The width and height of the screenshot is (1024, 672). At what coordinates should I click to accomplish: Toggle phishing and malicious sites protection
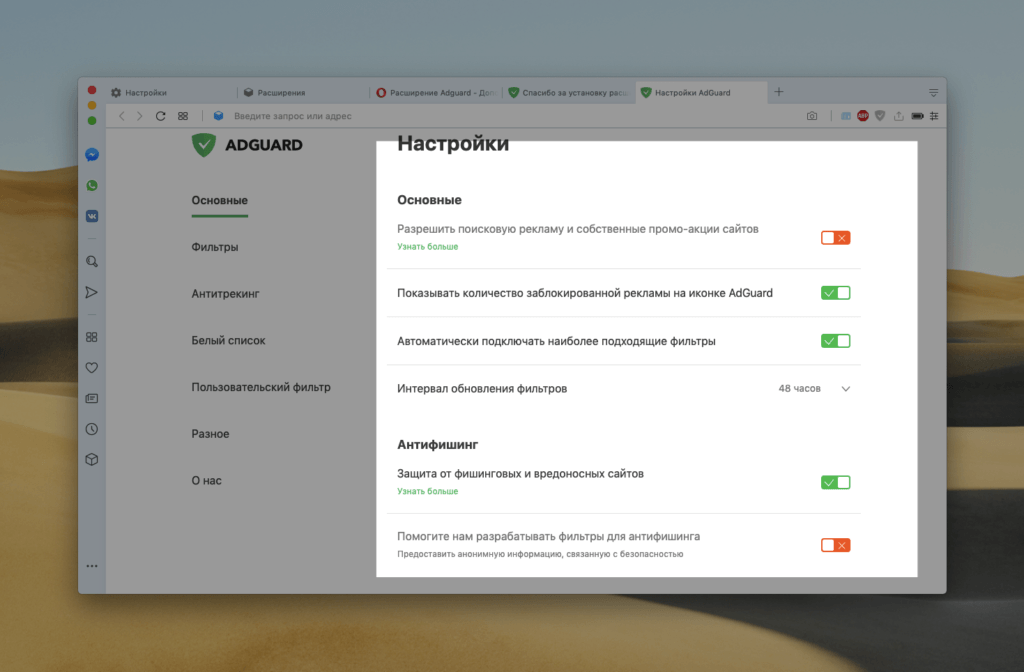coord(835,483)
